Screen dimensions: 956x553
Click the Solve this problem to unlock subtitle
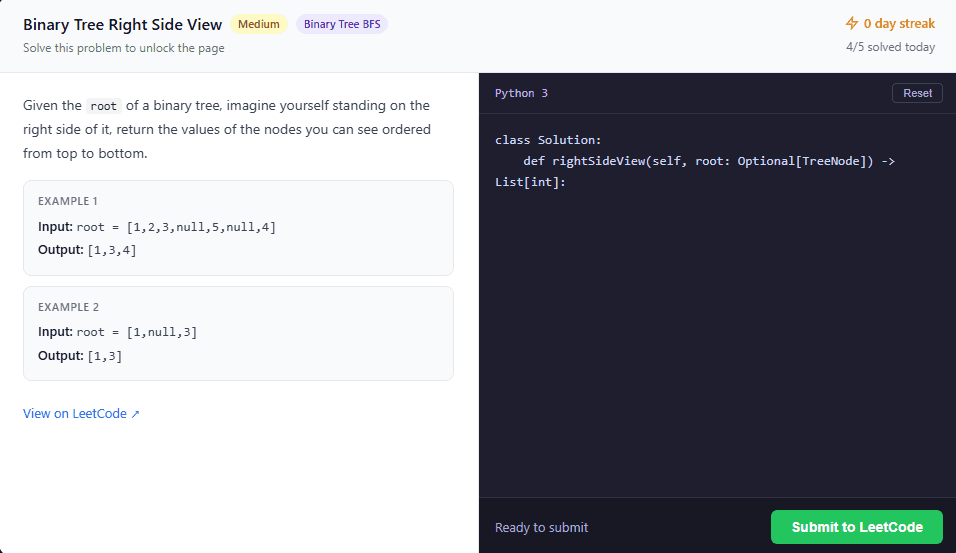124,48
